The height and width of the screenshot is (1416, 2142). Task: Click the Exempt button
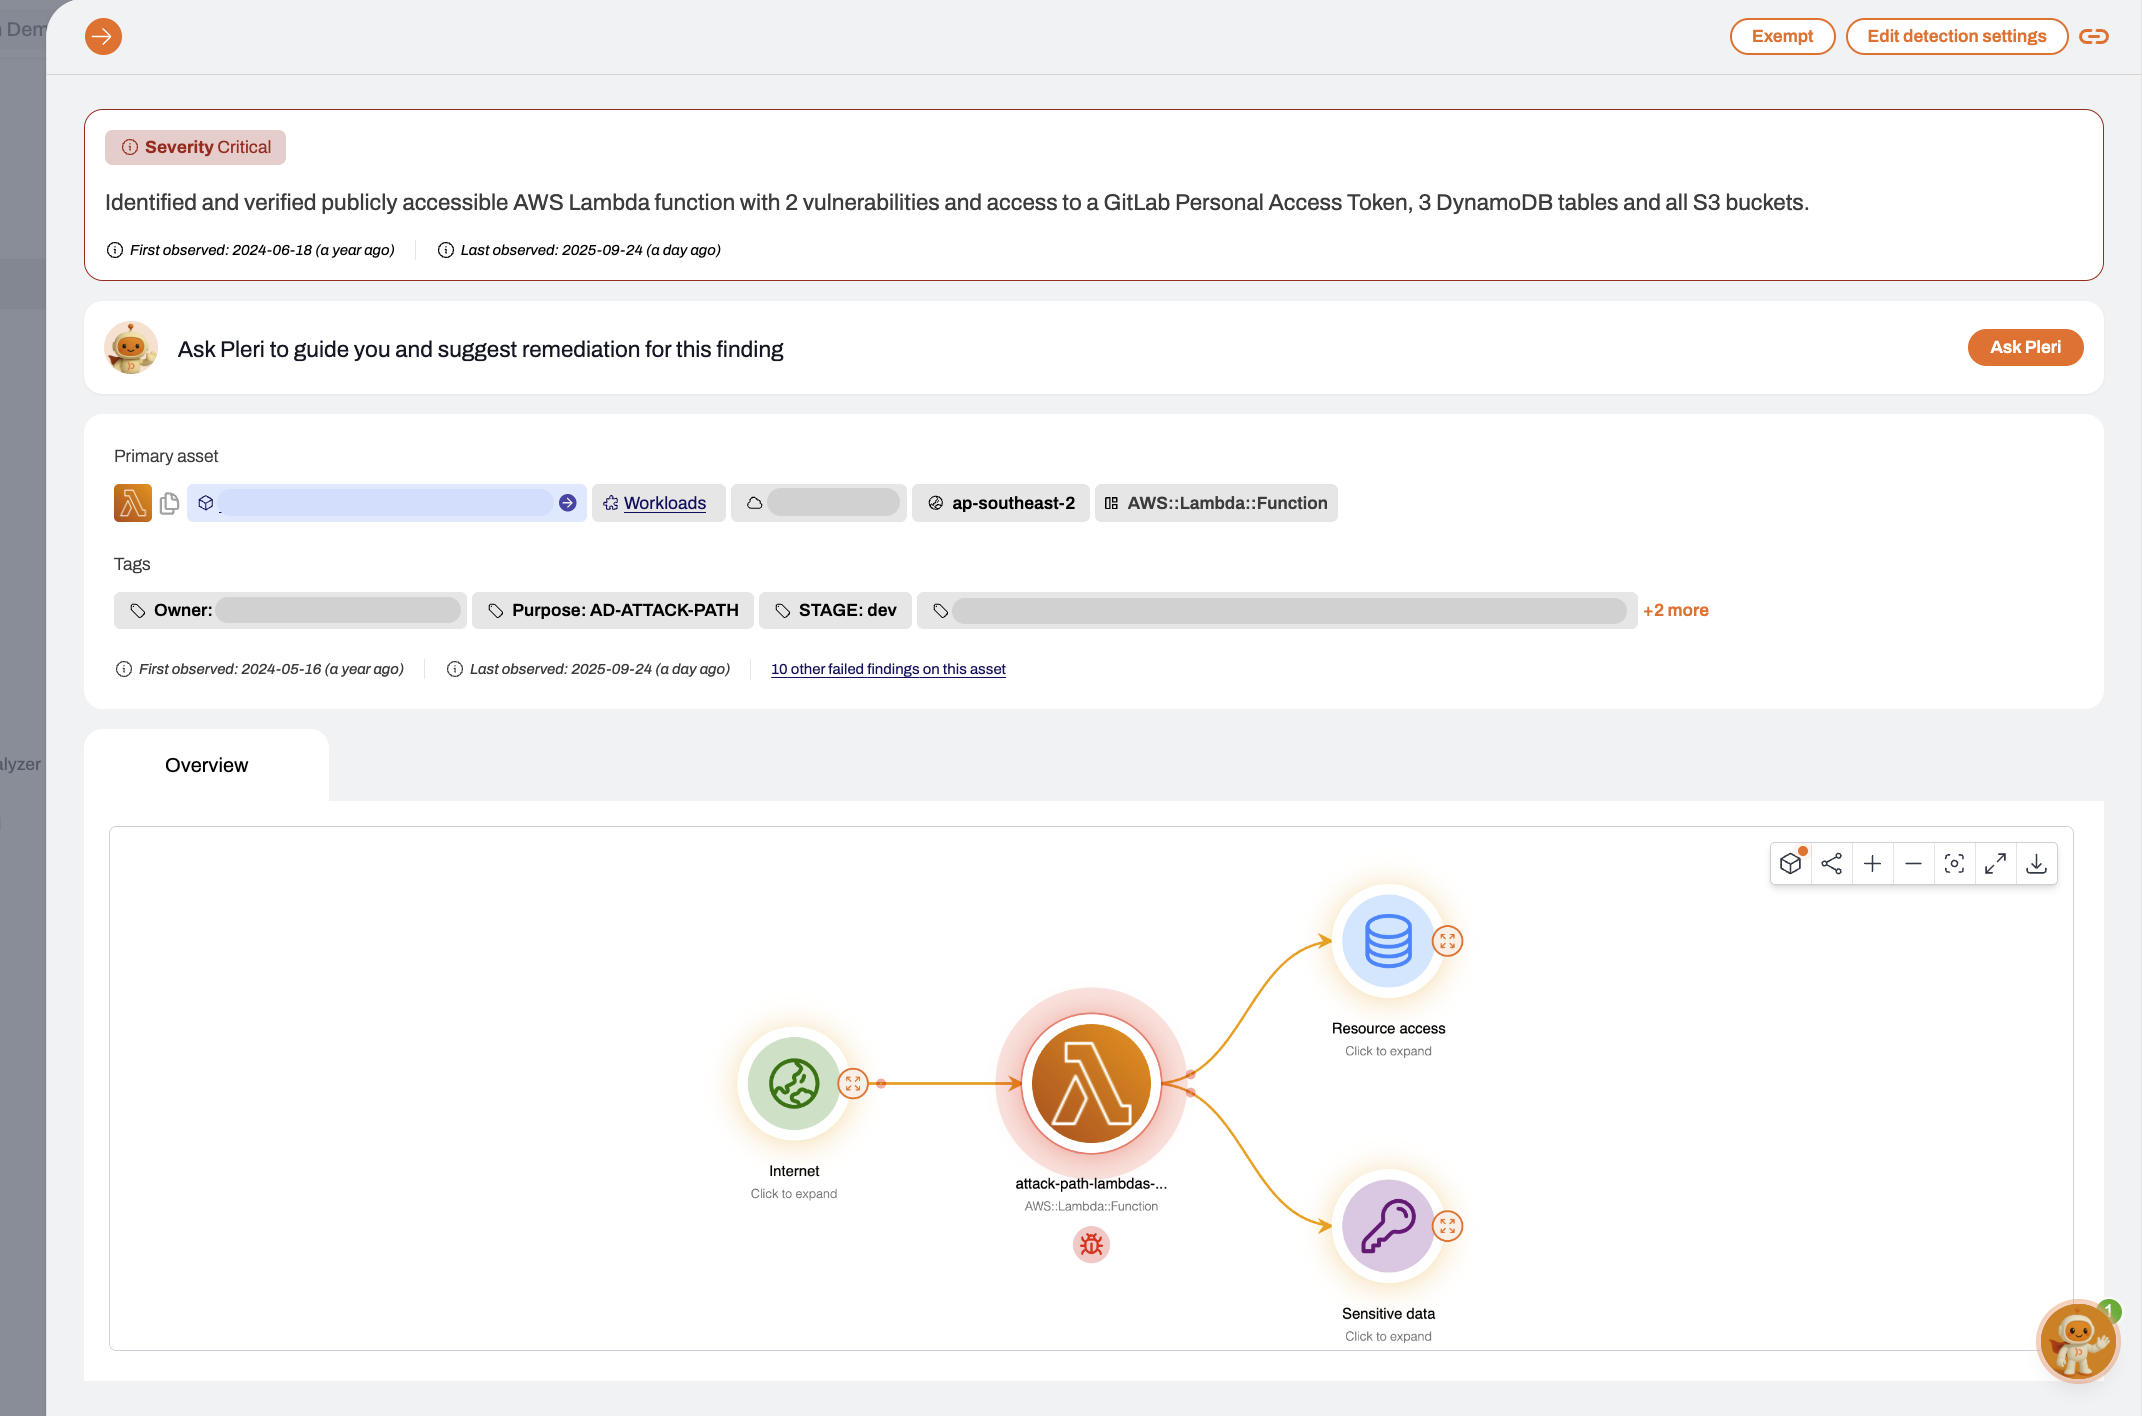click(1782, 37)
